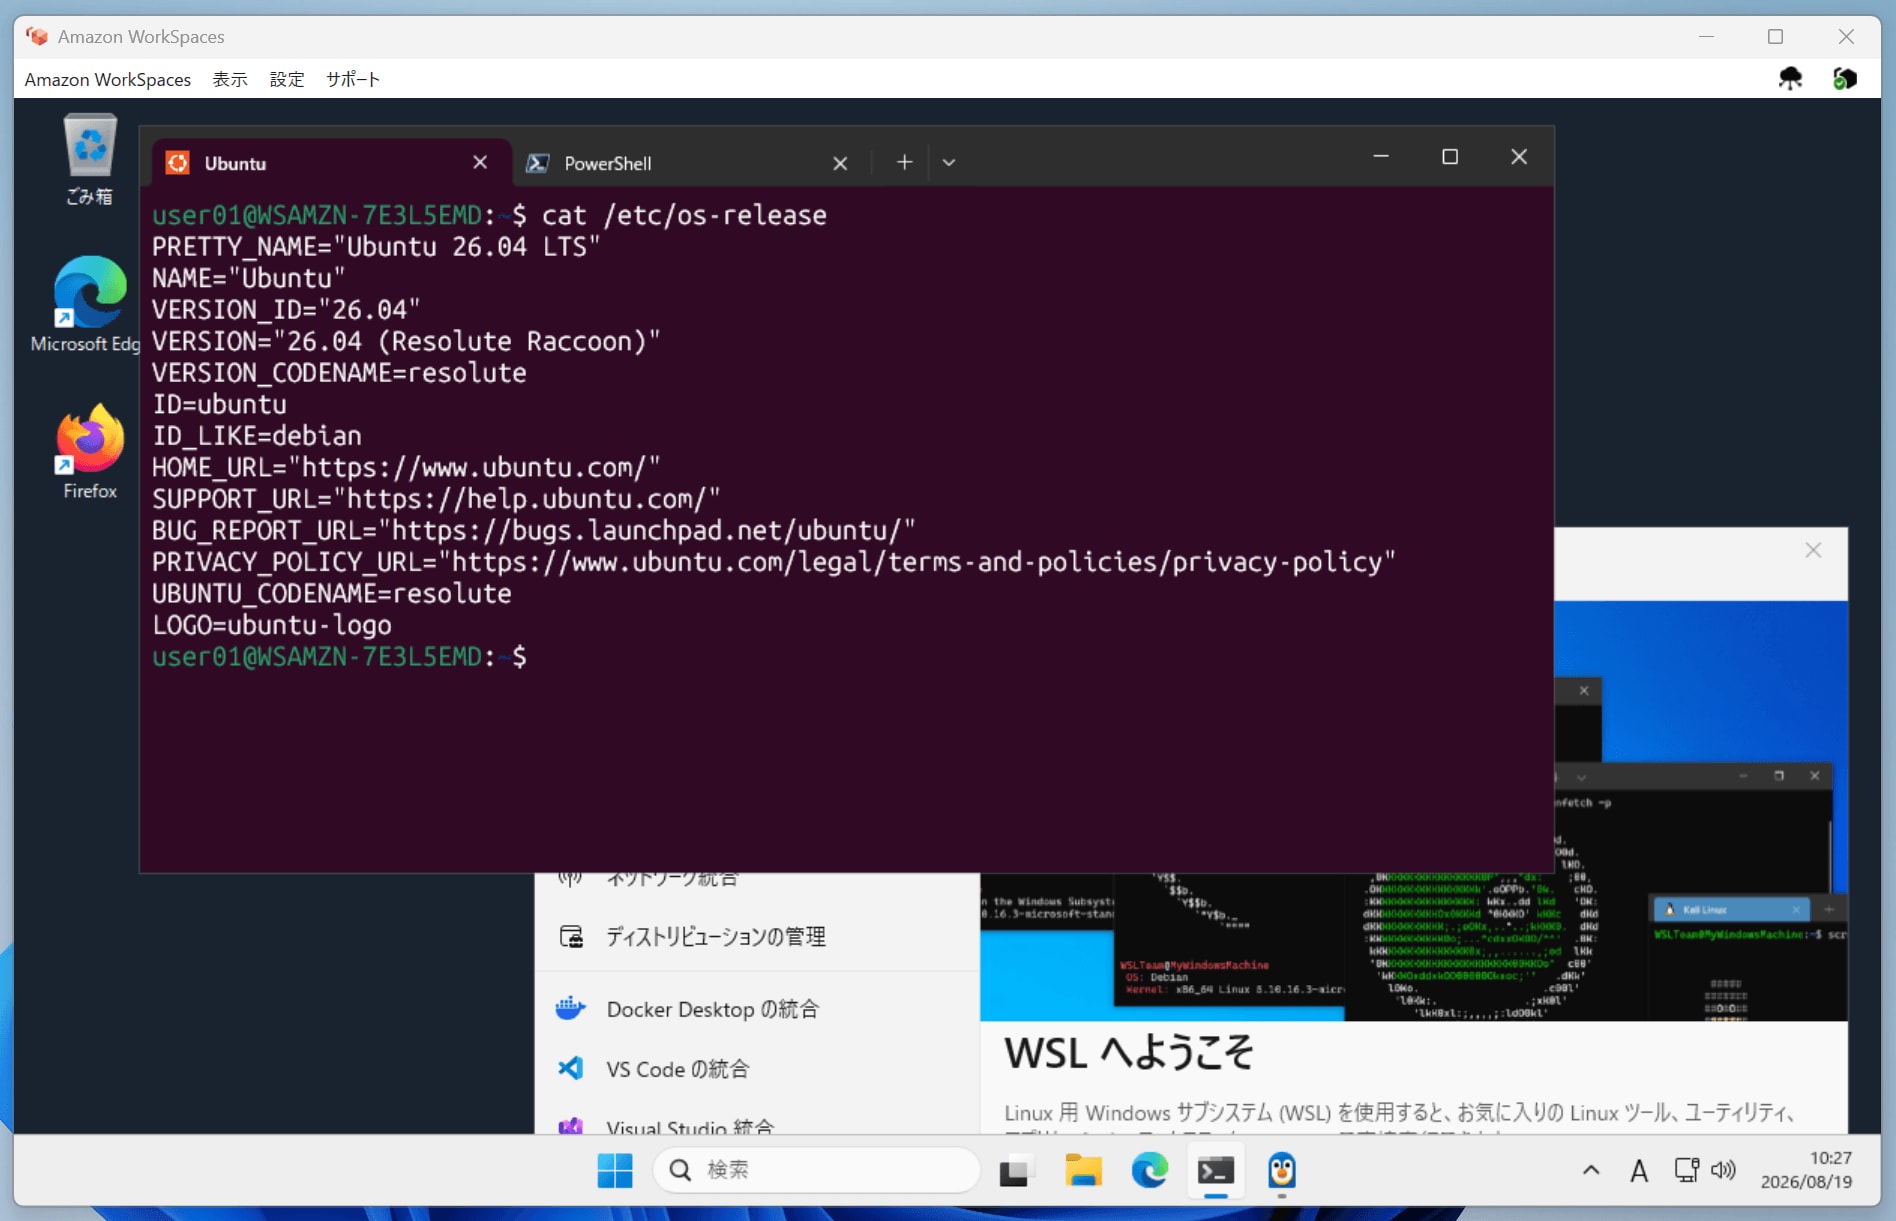Click the volume speaker icon in tray
The width and height of the screenshot is (1896, 1221).
[1723, 1169]
